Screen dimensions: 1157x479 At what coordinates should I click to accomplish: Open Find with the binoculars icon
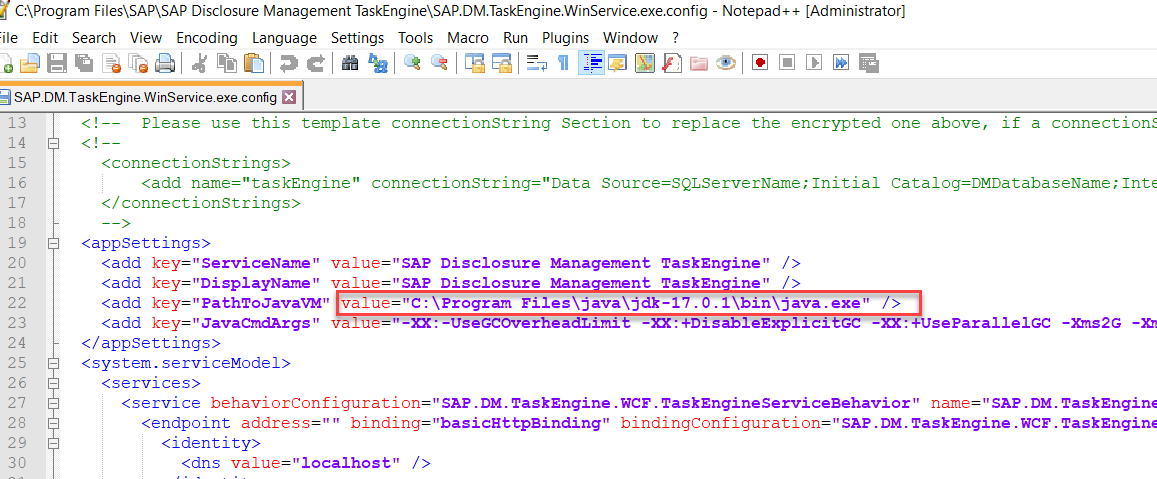[x=350, y=63]
